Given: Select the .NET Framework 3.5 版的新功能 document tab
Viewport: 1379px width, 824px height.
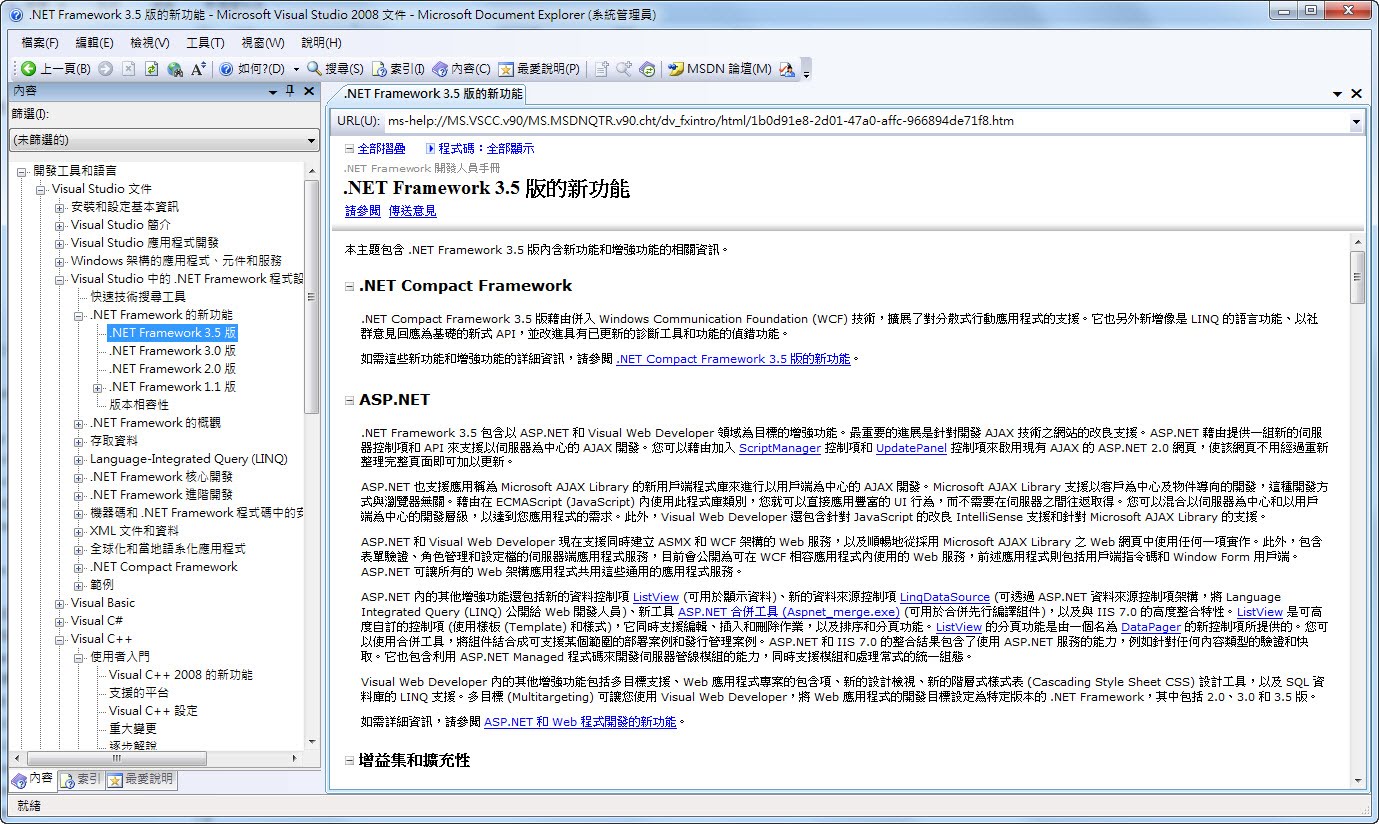Looking at the screenshot, I should 433,94.
